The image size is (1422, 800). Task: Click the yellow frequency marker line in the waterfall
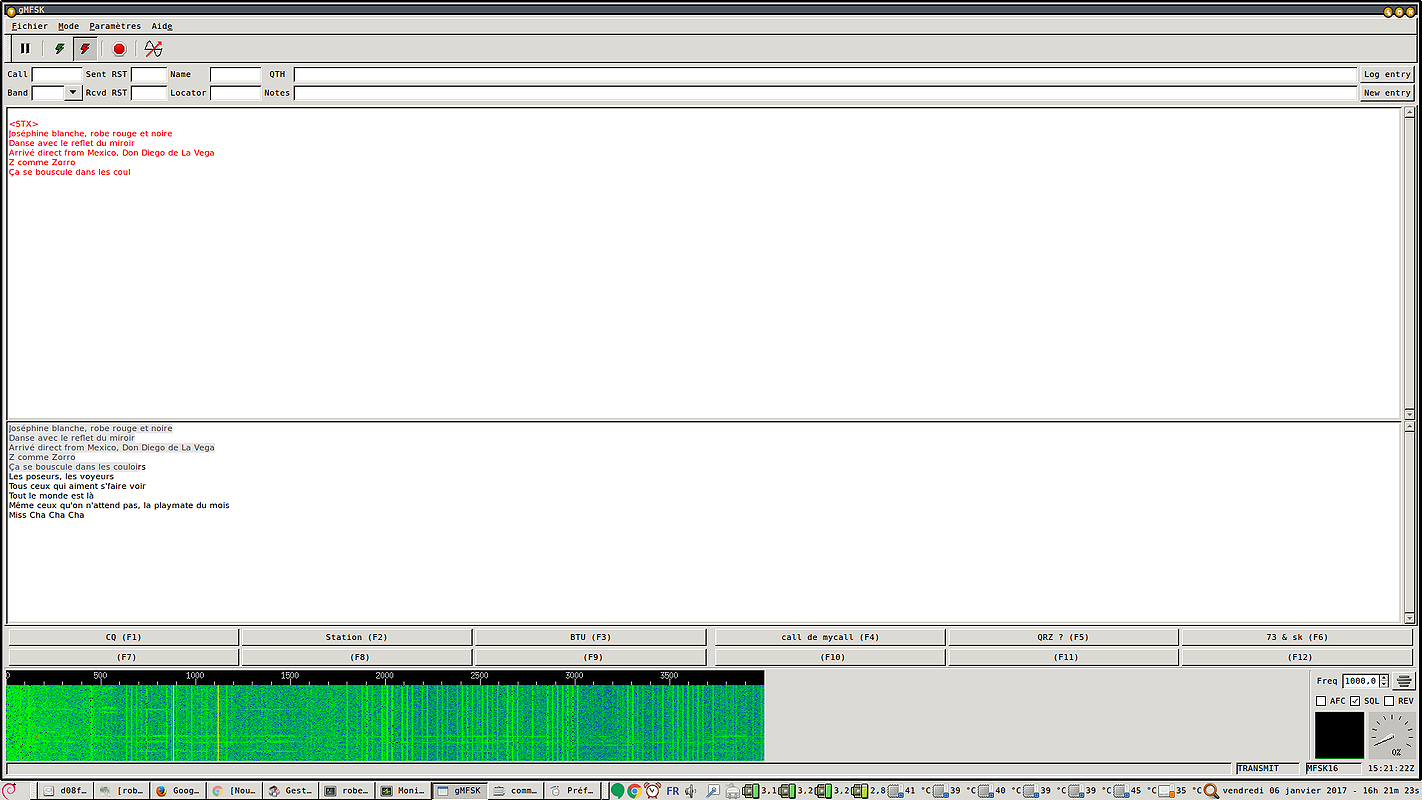tap(218, 722)
